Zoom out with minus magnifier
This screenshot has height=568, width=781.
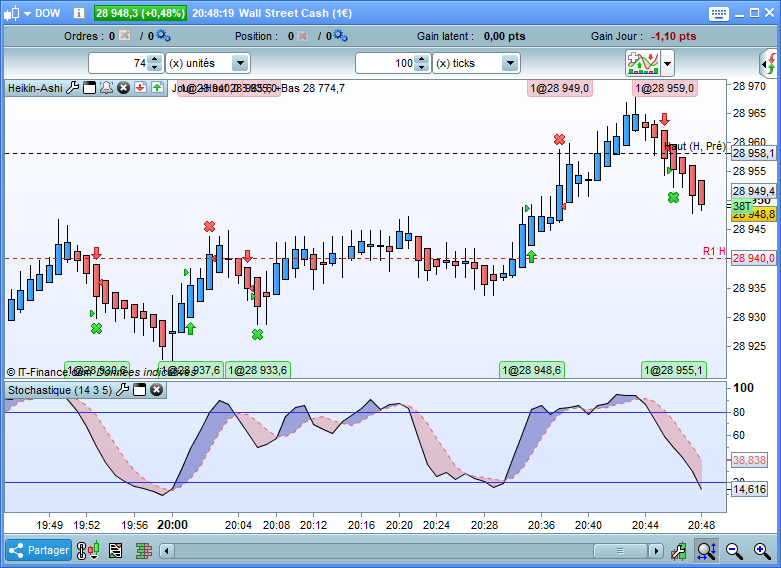(x=734, y=551)
